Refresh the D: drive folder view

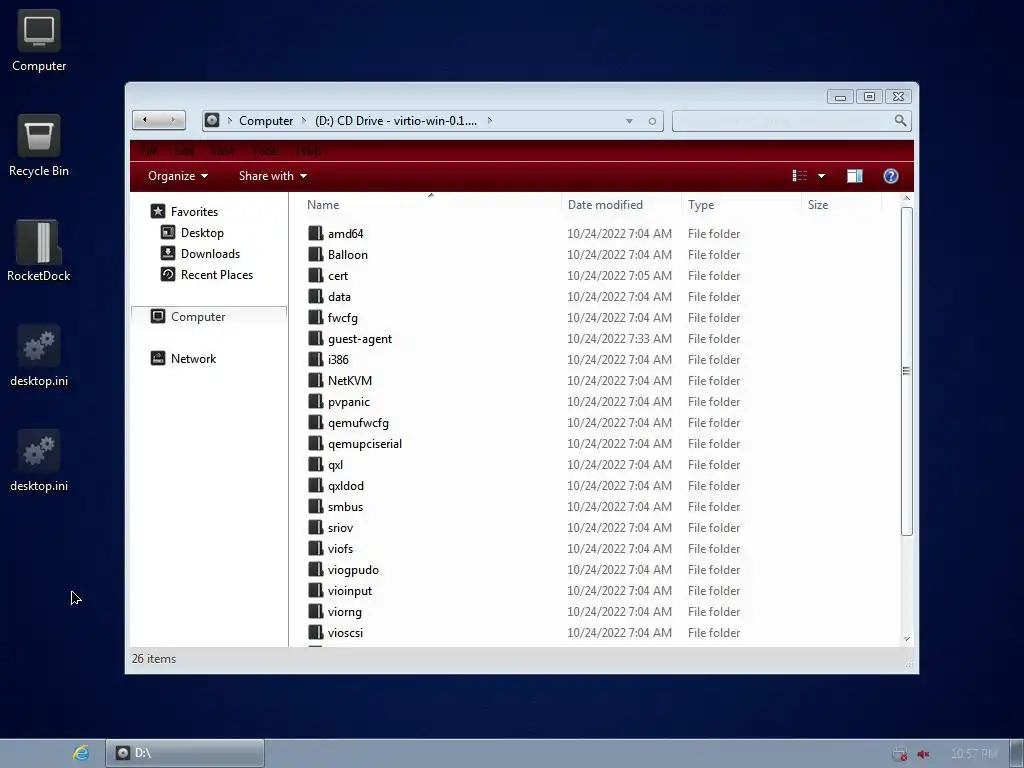652,121
